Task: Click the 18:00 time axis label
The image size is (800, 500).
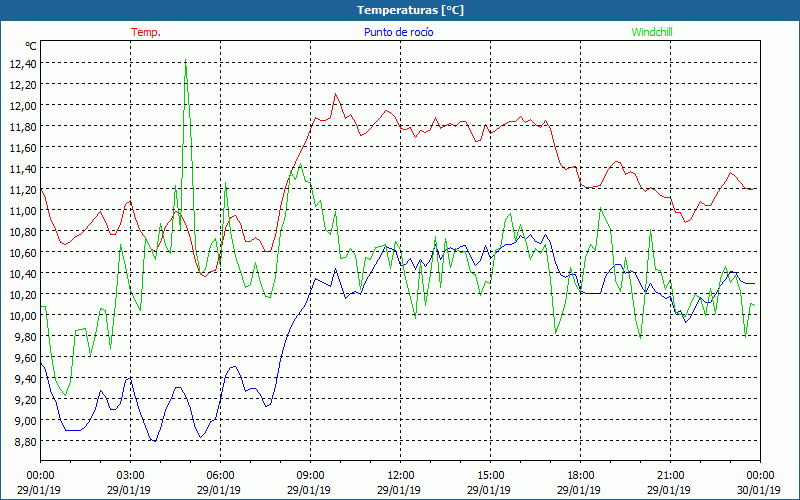Action: click(x=580, y=476)
